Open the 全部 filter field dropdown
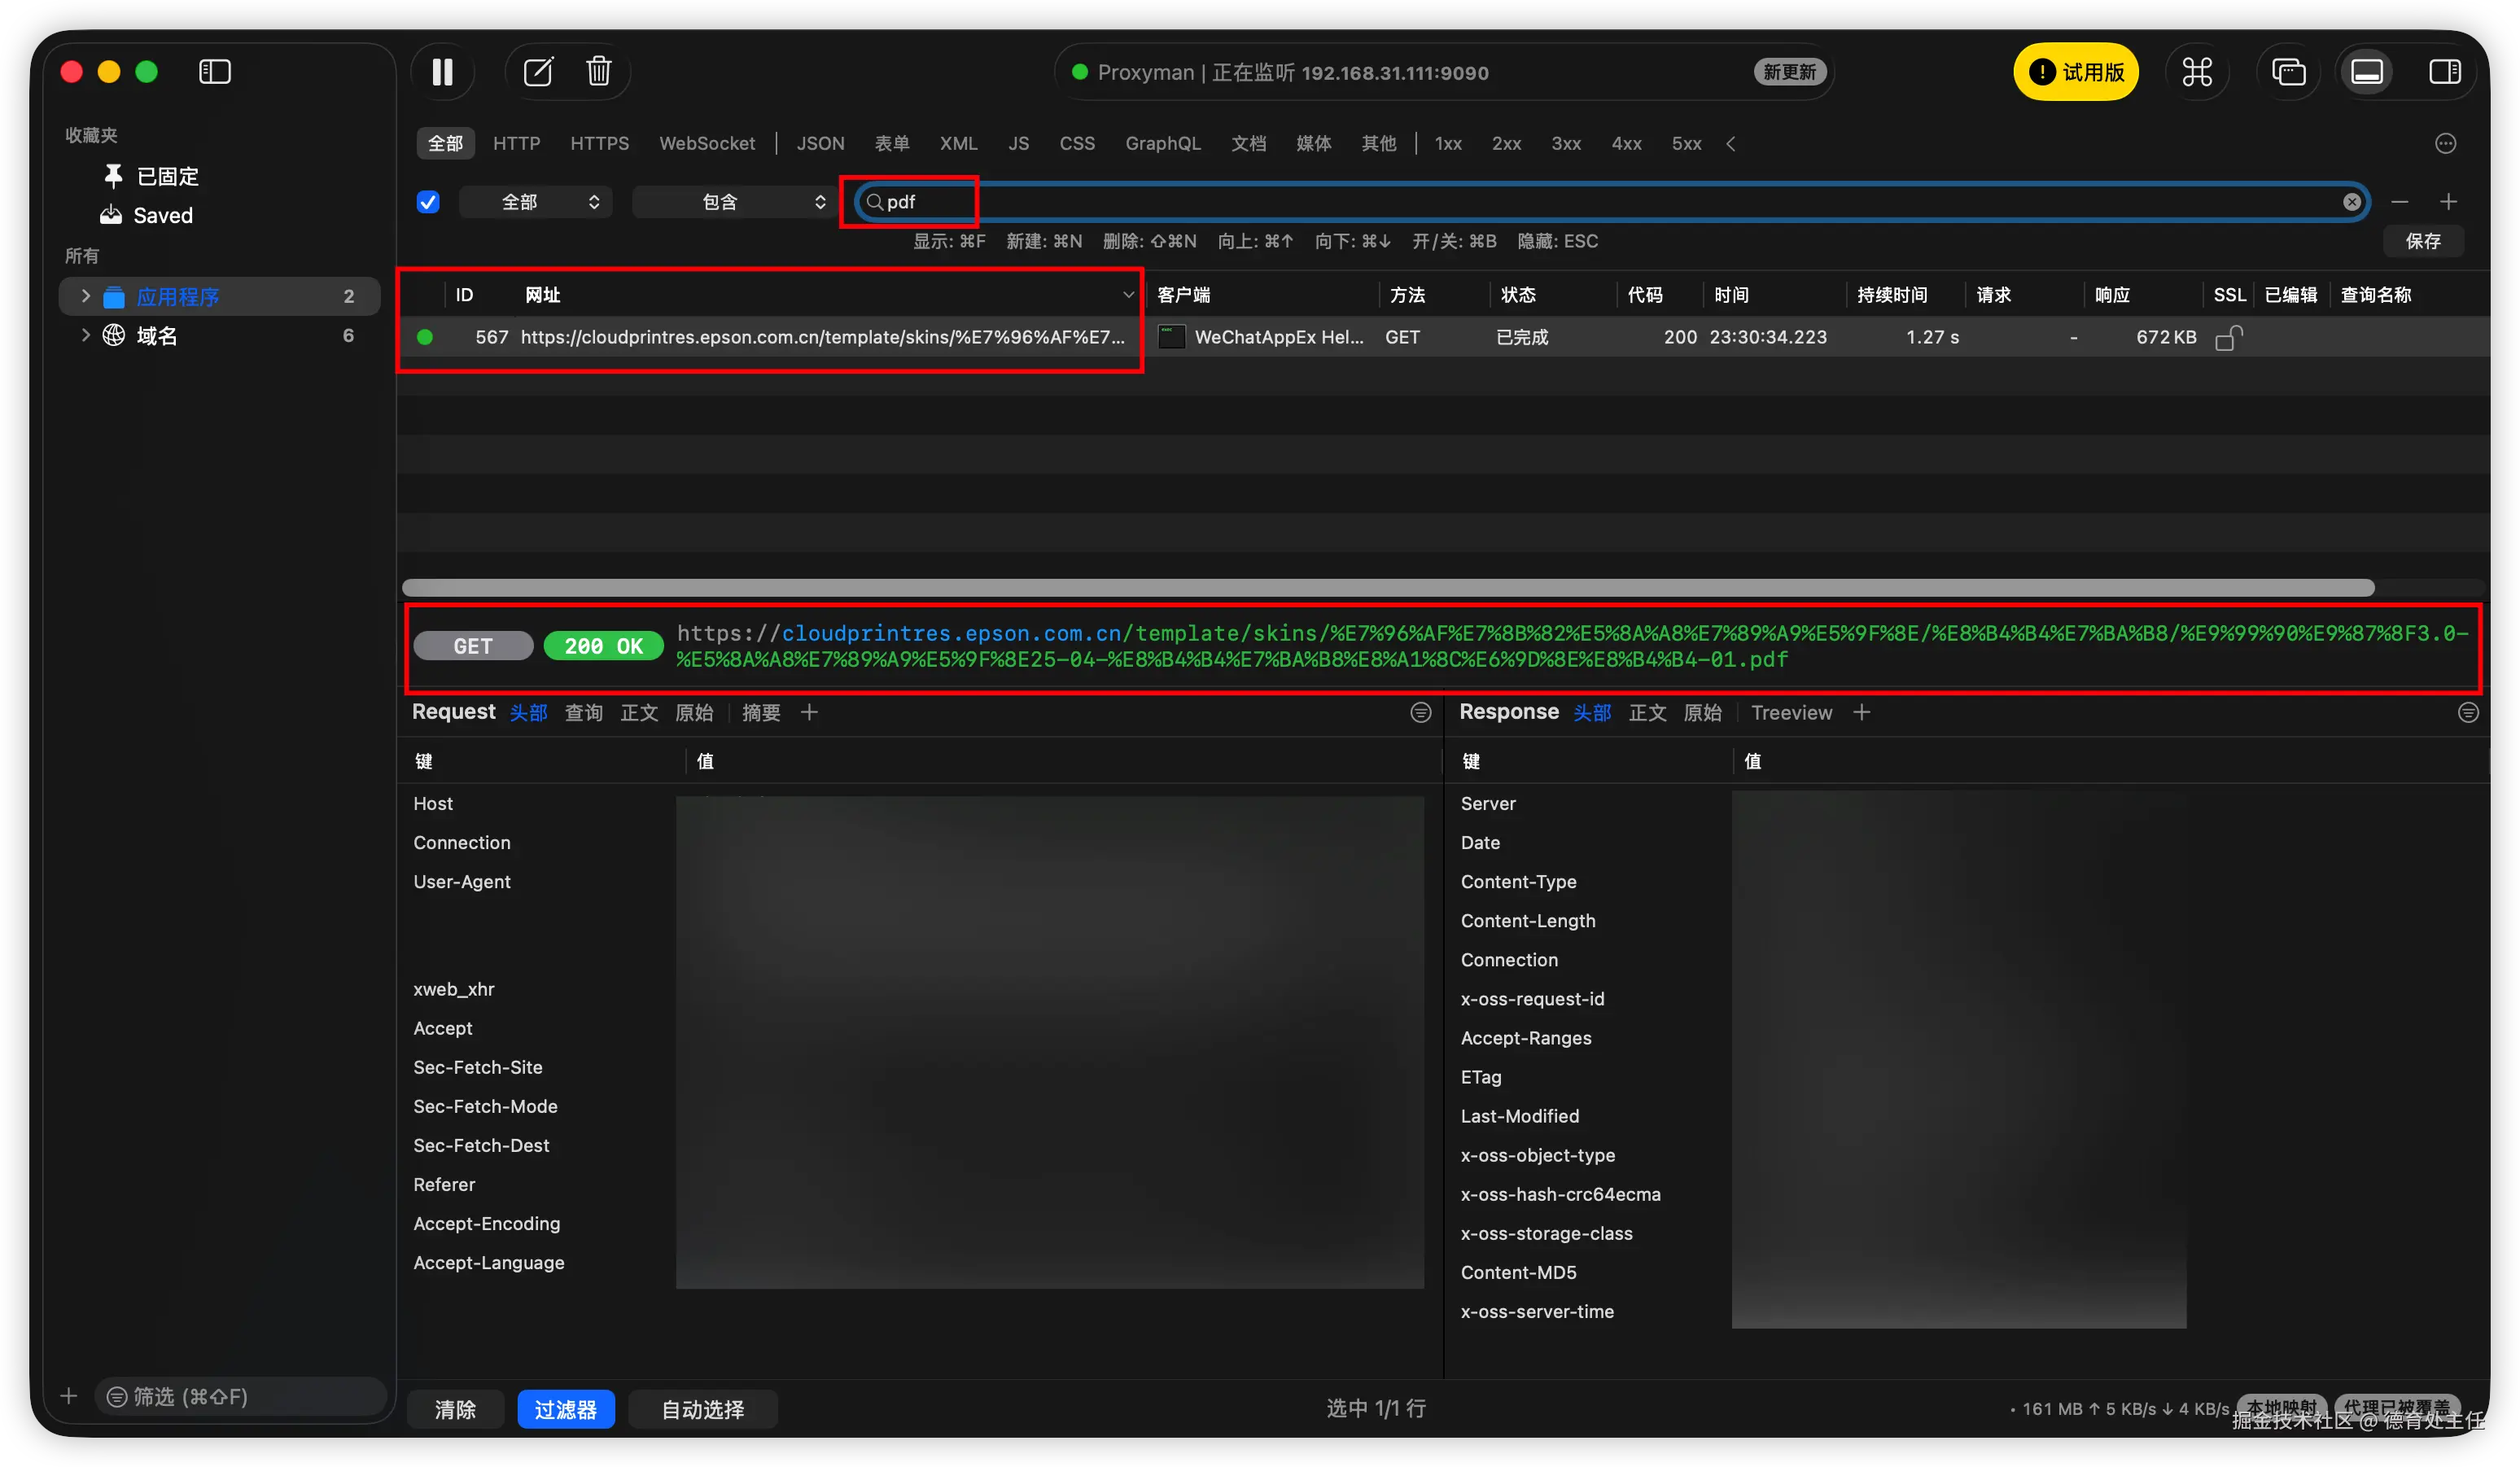 point(537,202)
